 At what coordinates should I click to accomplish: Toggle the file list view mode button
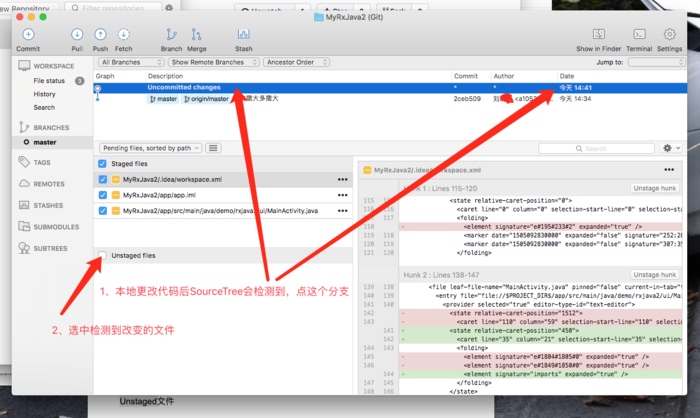(x=213, y=148)
